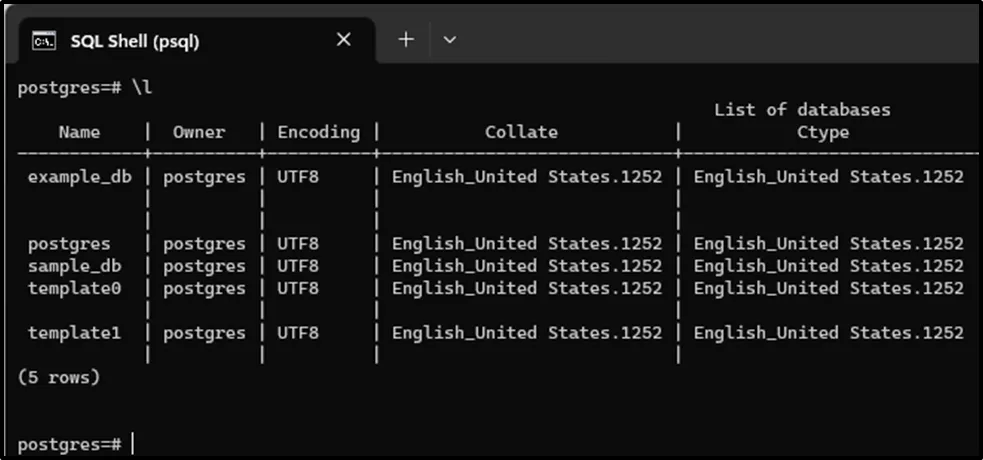The height and width of the screenshot is (460, 983).
Task: Close the SQL Shell (psql) tab
Action: [x=343, y=40]
